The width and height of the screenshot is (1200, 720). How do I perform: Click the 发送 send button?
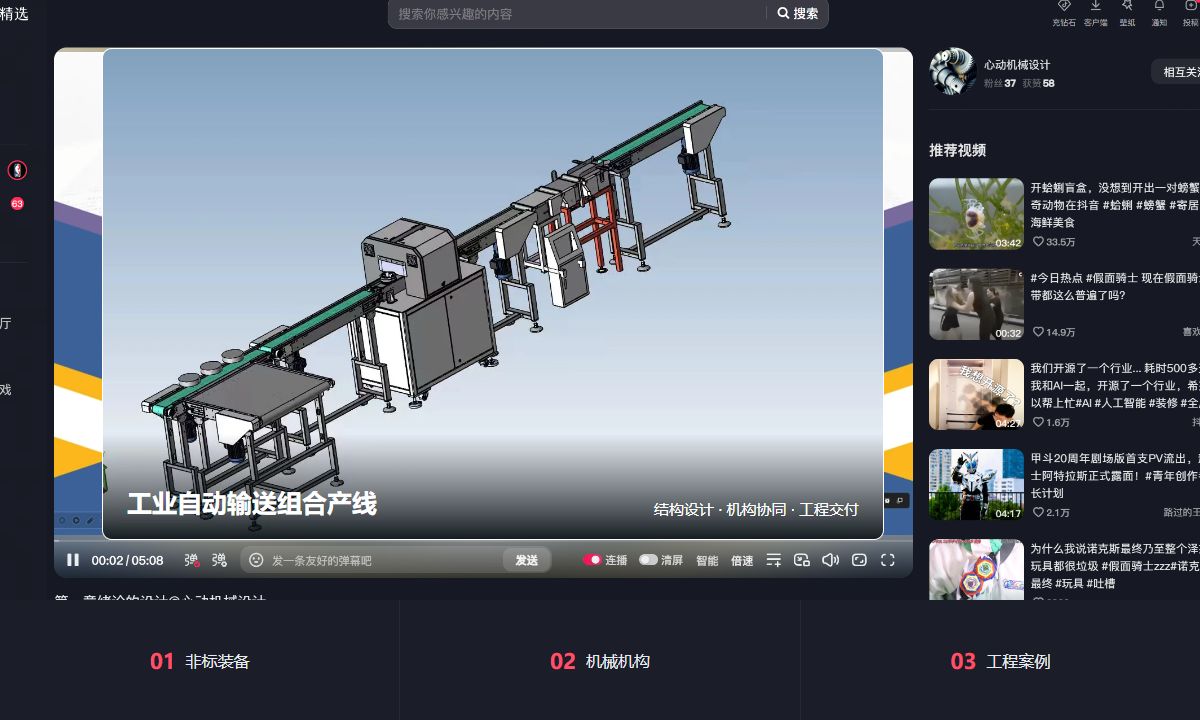pyautogui.click(x=527, y=560)
